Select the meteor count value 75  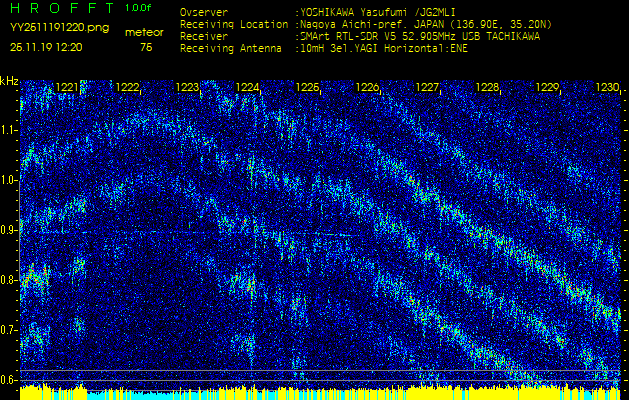coord(146,47)
